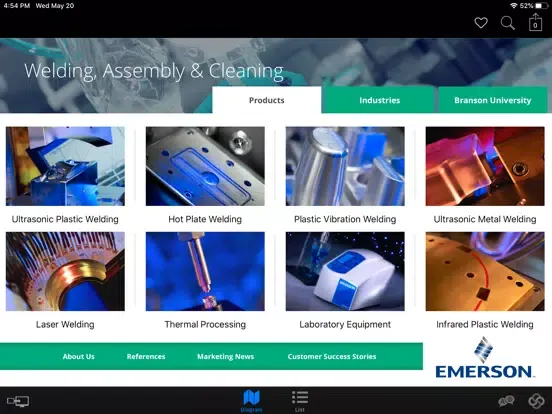Open Ultrasonic Plastic Welding thumbnail
Viewport: 552px width, 414px height.
coord(65,166)
